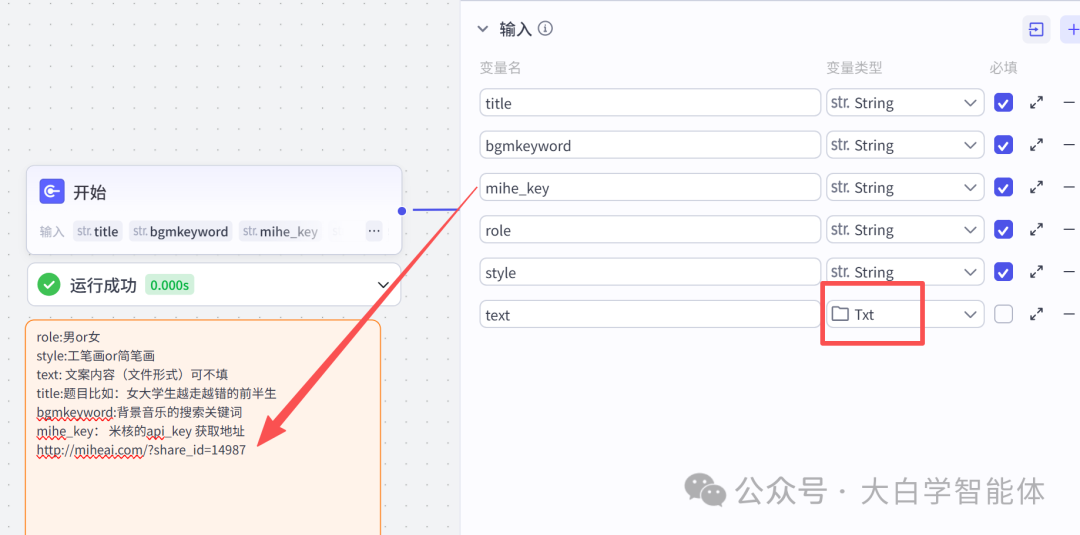Click the str.title tag on Start node
Screen dimensions: 1080x535
(98, 231)
